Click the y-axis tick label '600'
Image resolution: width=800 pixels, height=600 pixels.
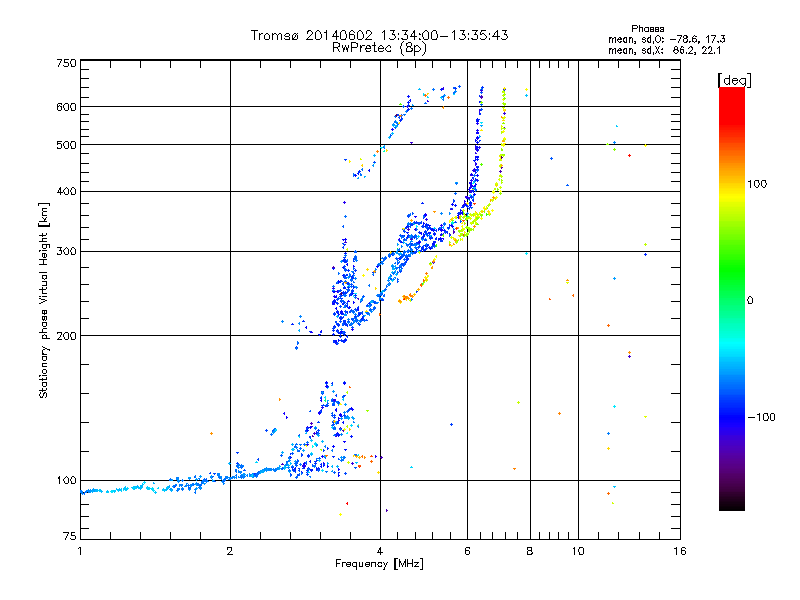[66, 107]
